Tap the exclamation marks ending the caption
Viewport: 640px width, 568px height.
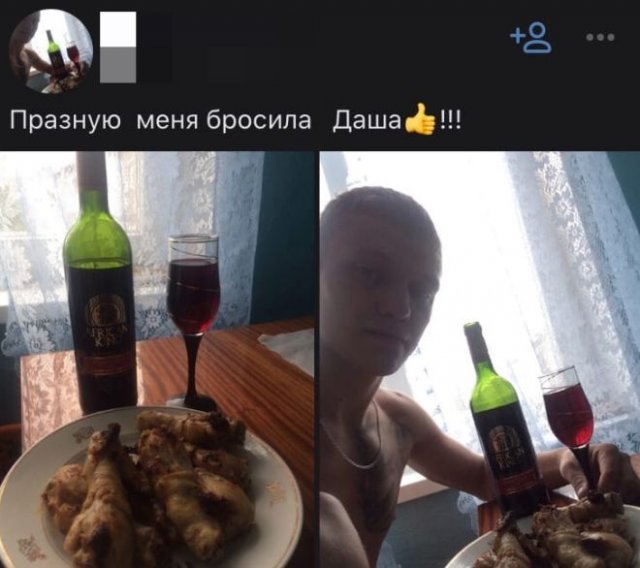tap(450, 120)
